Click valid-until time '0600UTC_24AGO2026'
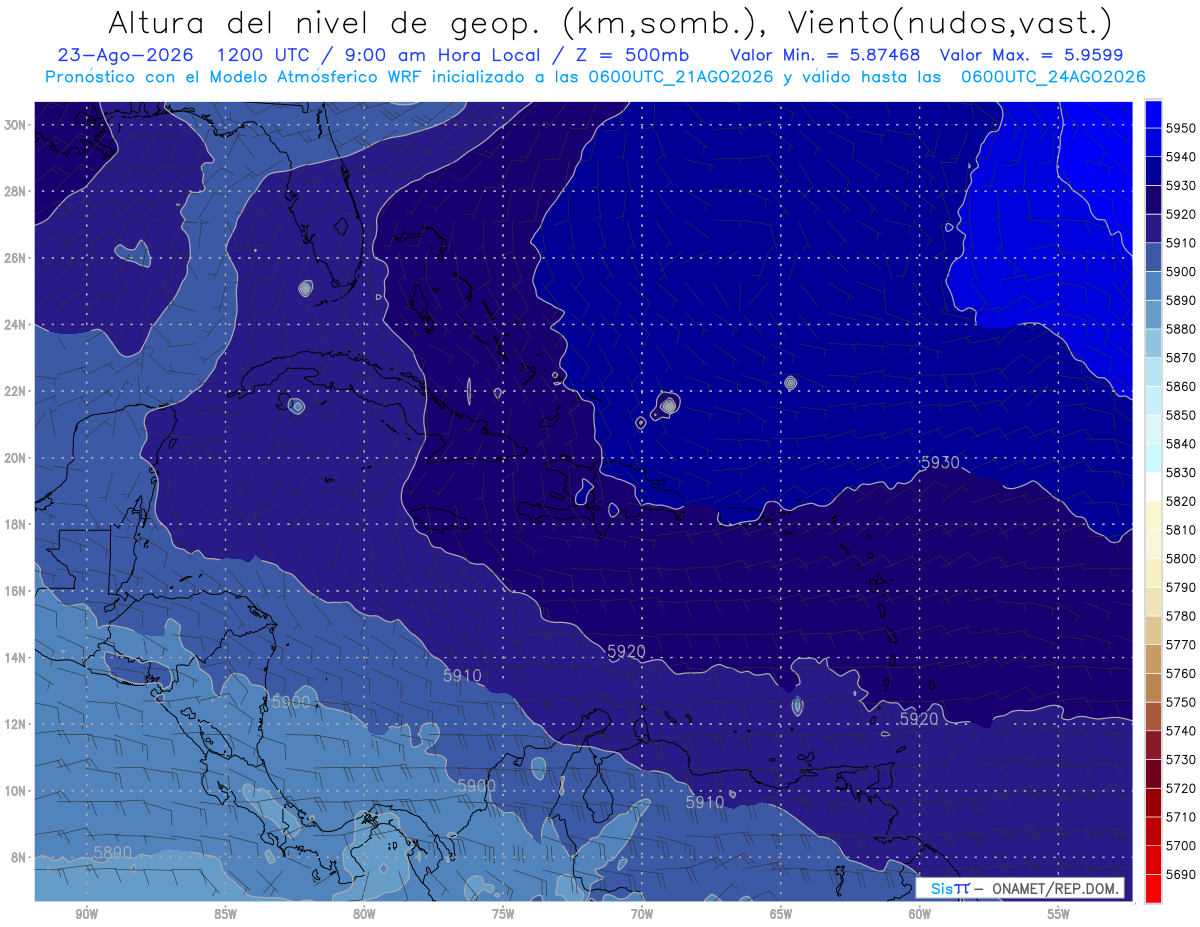The image size is (1200, 927). [x=1053, y=76]
